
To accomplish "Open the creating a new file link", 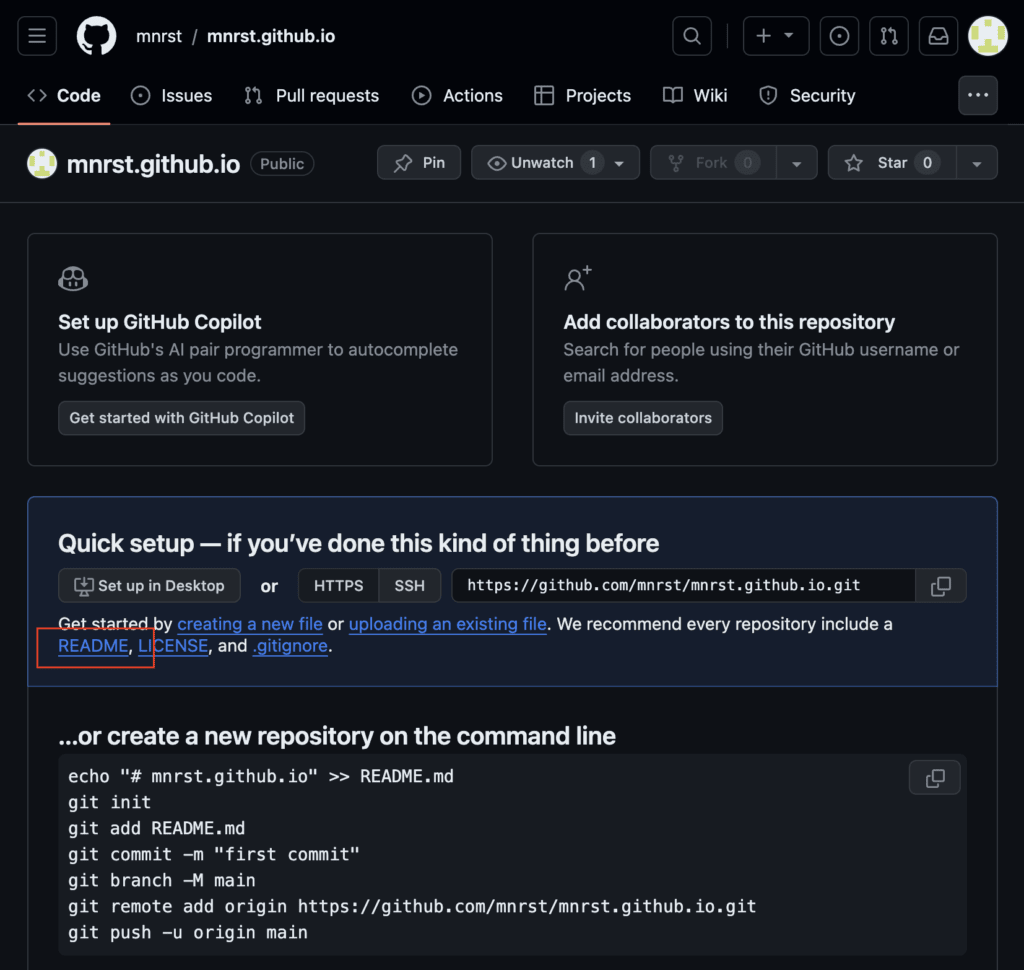I will point(250,624).
